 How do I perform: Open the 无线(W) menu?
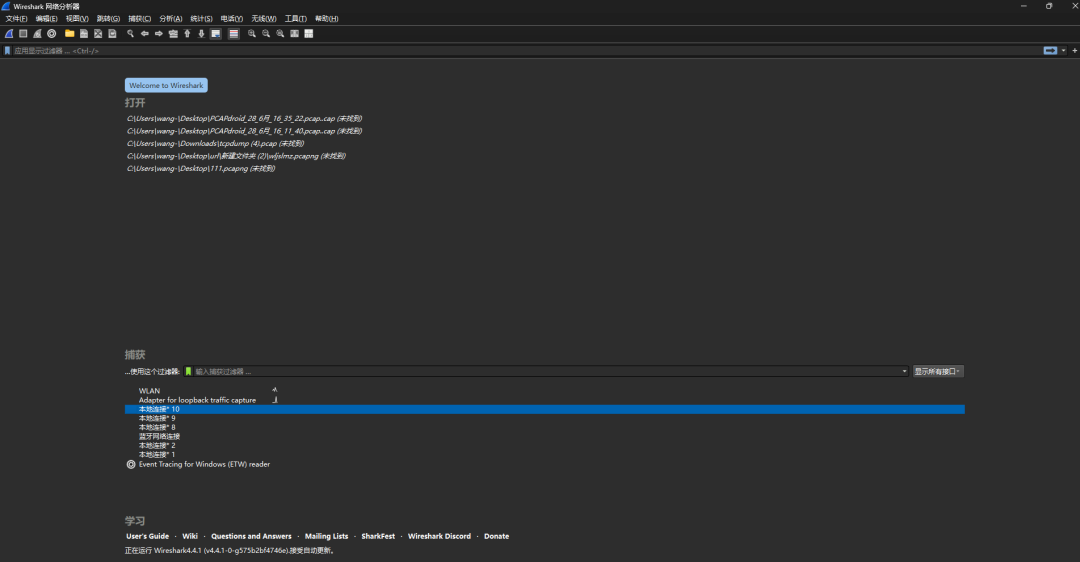pyautogui.click(x=264, y=19)
